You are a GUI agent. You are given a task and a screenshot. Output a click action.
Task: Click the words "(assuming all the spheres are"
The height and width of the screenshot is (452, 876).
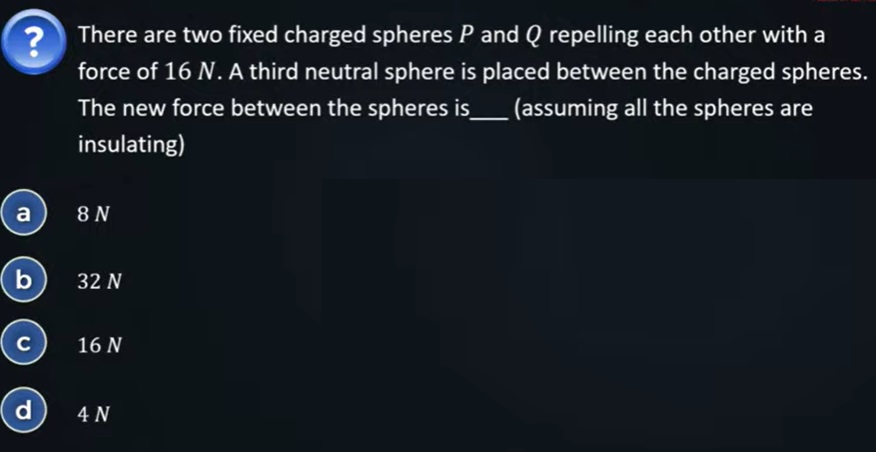click(x=662, y=108)
